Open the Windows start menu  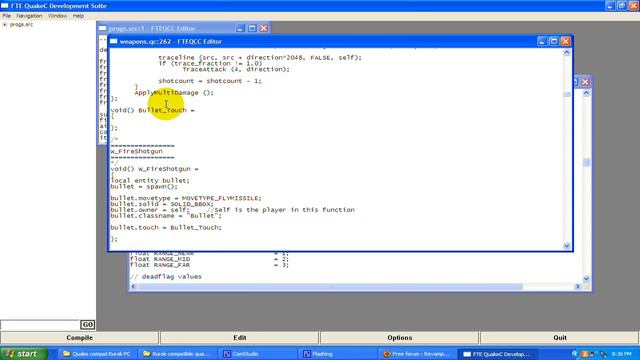pos(23,353)
